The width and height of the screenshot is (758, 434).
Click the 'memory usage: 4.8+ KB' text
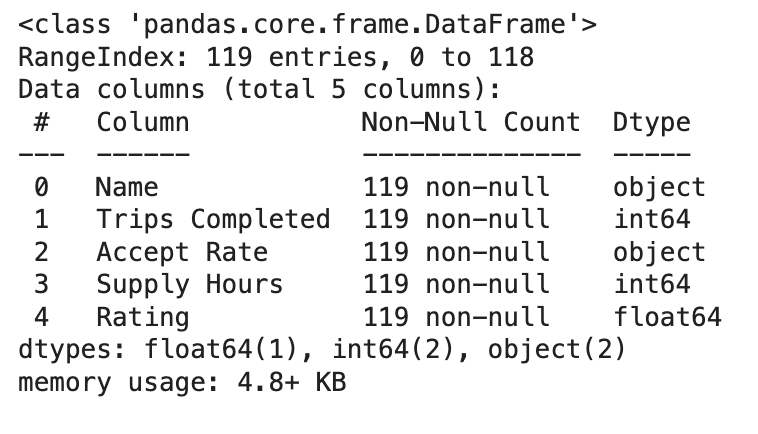tap(182, 382)
